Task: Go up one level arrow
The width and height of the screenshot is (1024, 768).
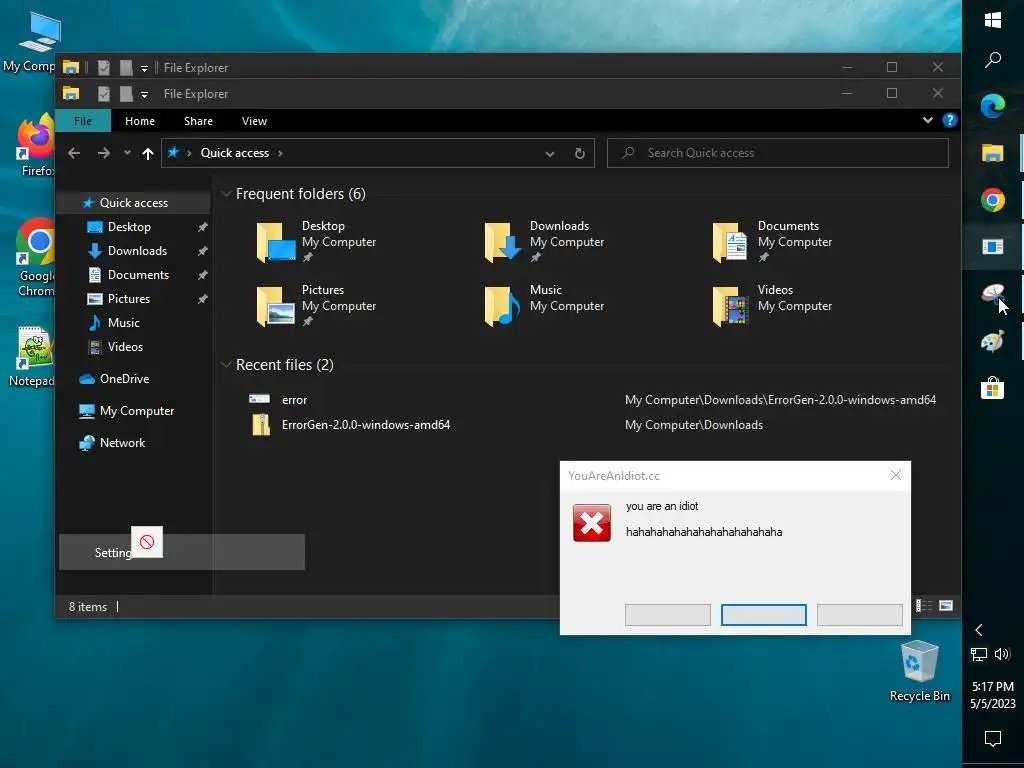Action: [148, 153]
